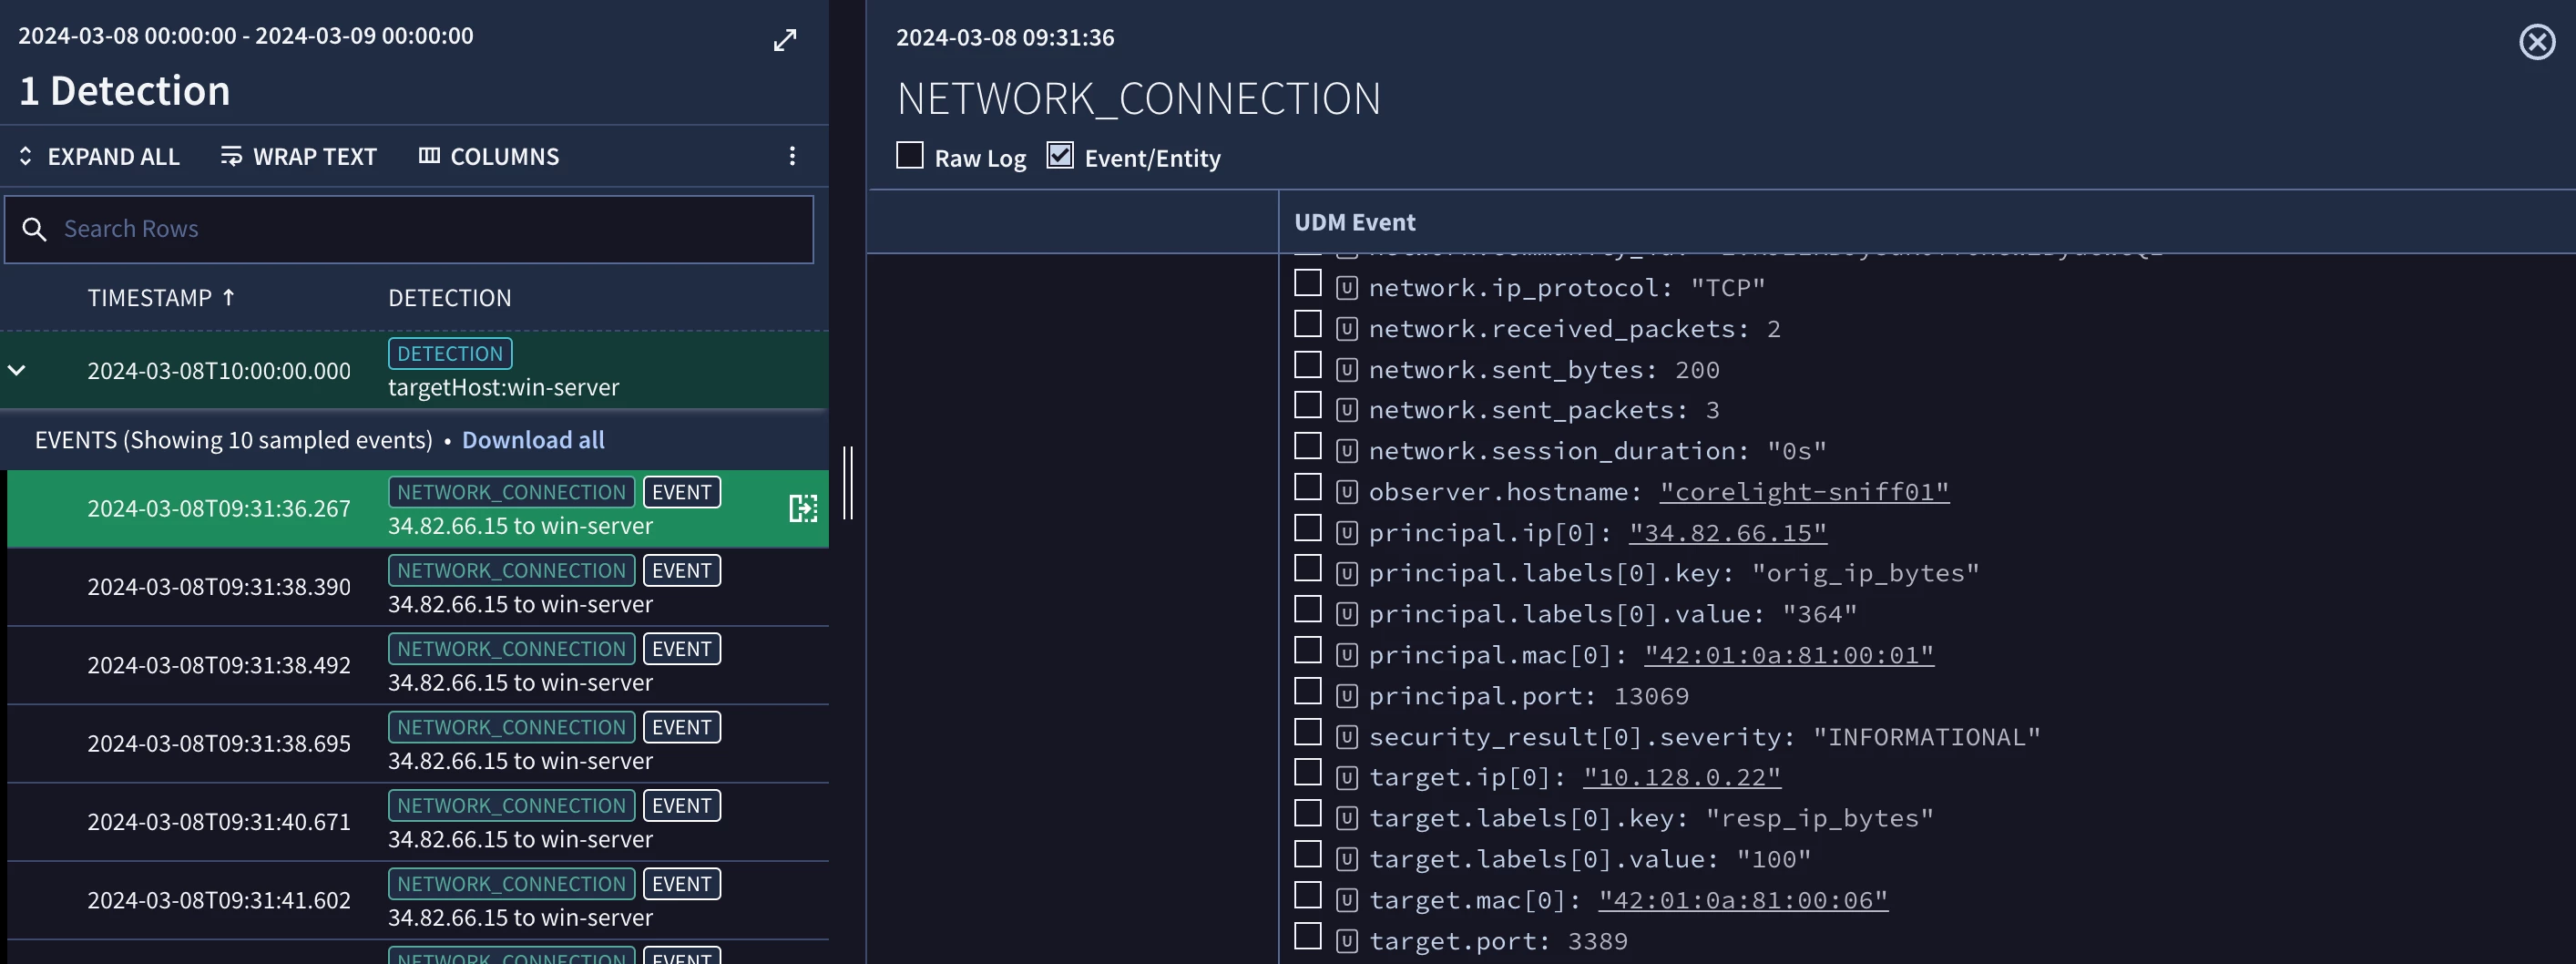Click the U icon beside principal.labels[0].value

(1347, 614)
